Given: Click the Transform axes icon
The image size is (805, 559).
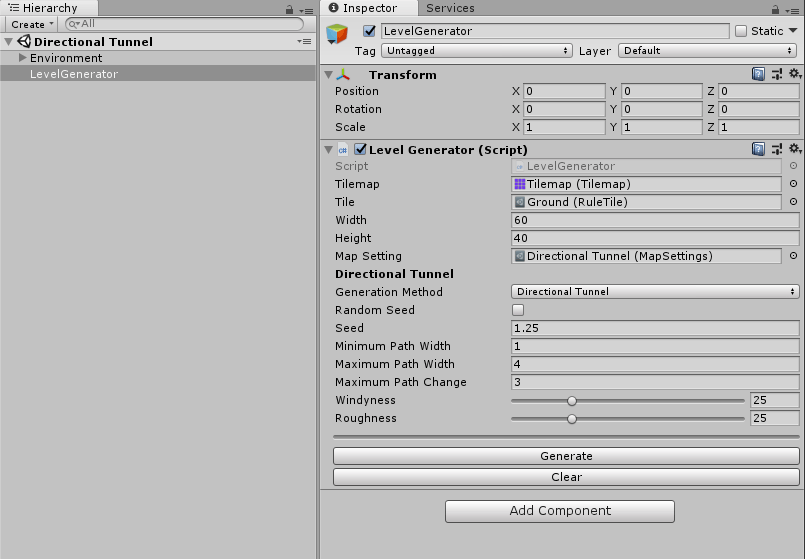Looking at the screenshot, I should click(343, 75).
